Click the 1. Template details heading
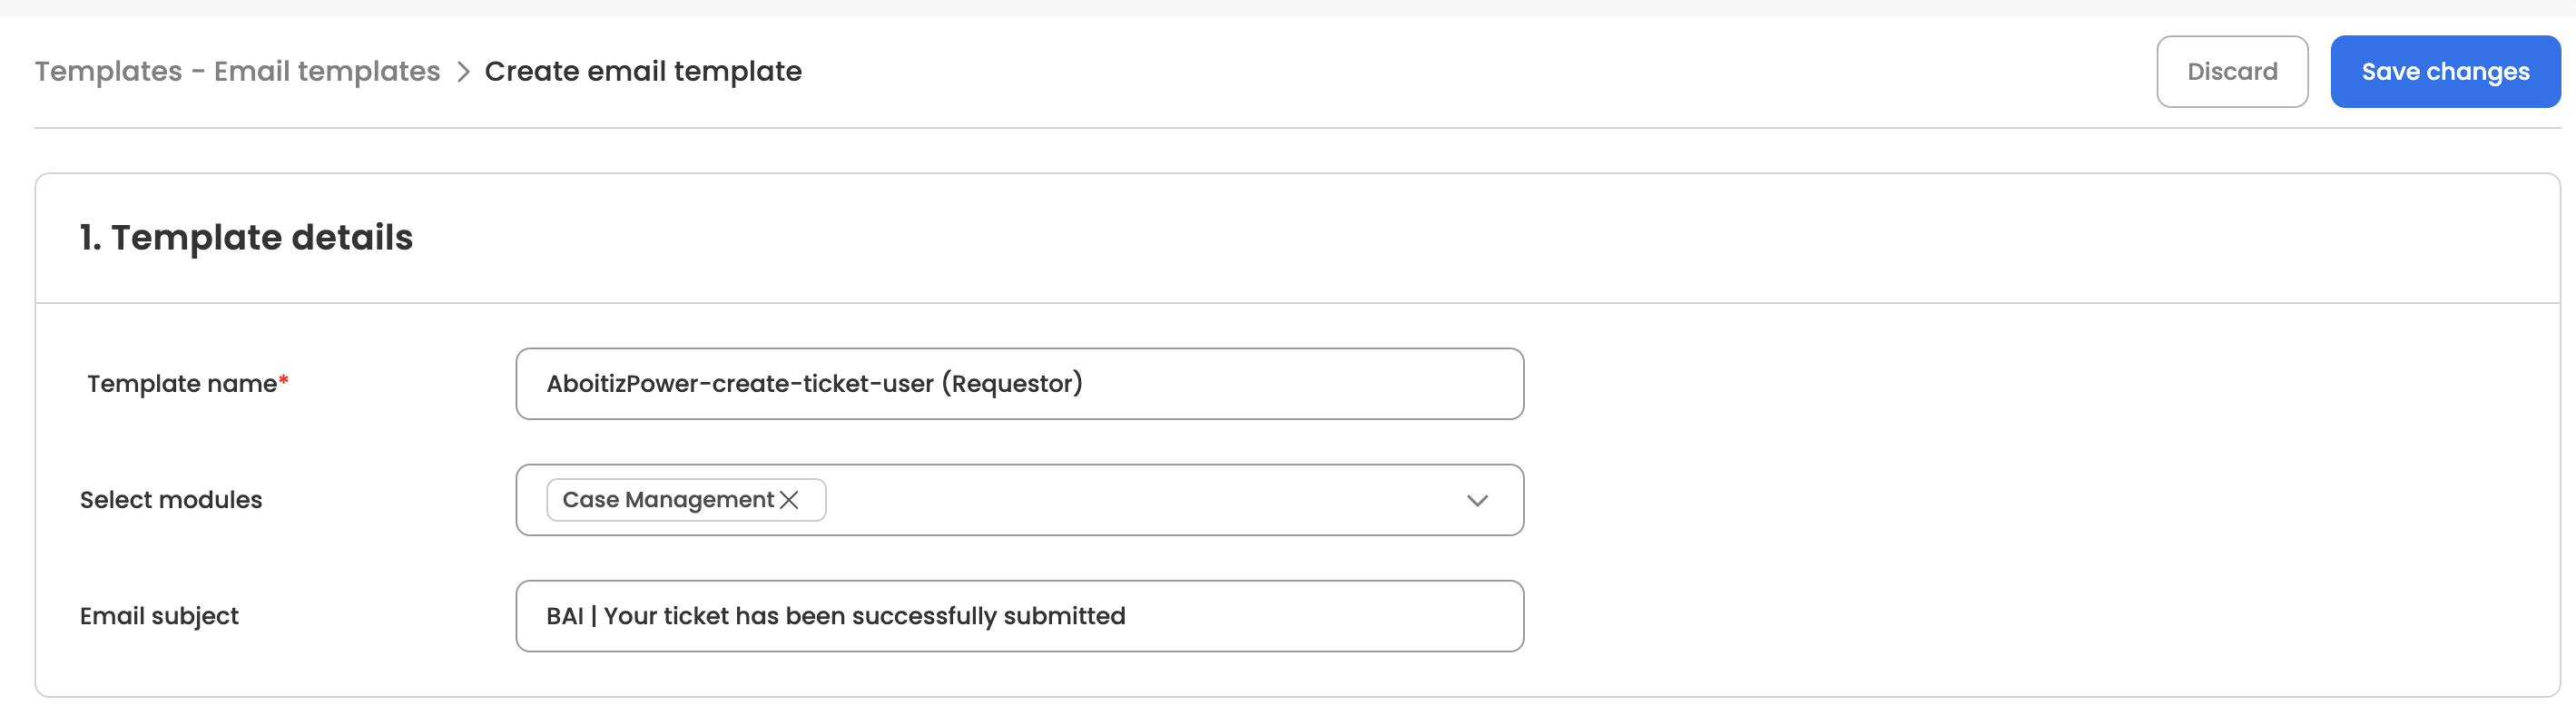This screenshot has height=715, width=2576. pyautogui.click(x=246, y=238)
